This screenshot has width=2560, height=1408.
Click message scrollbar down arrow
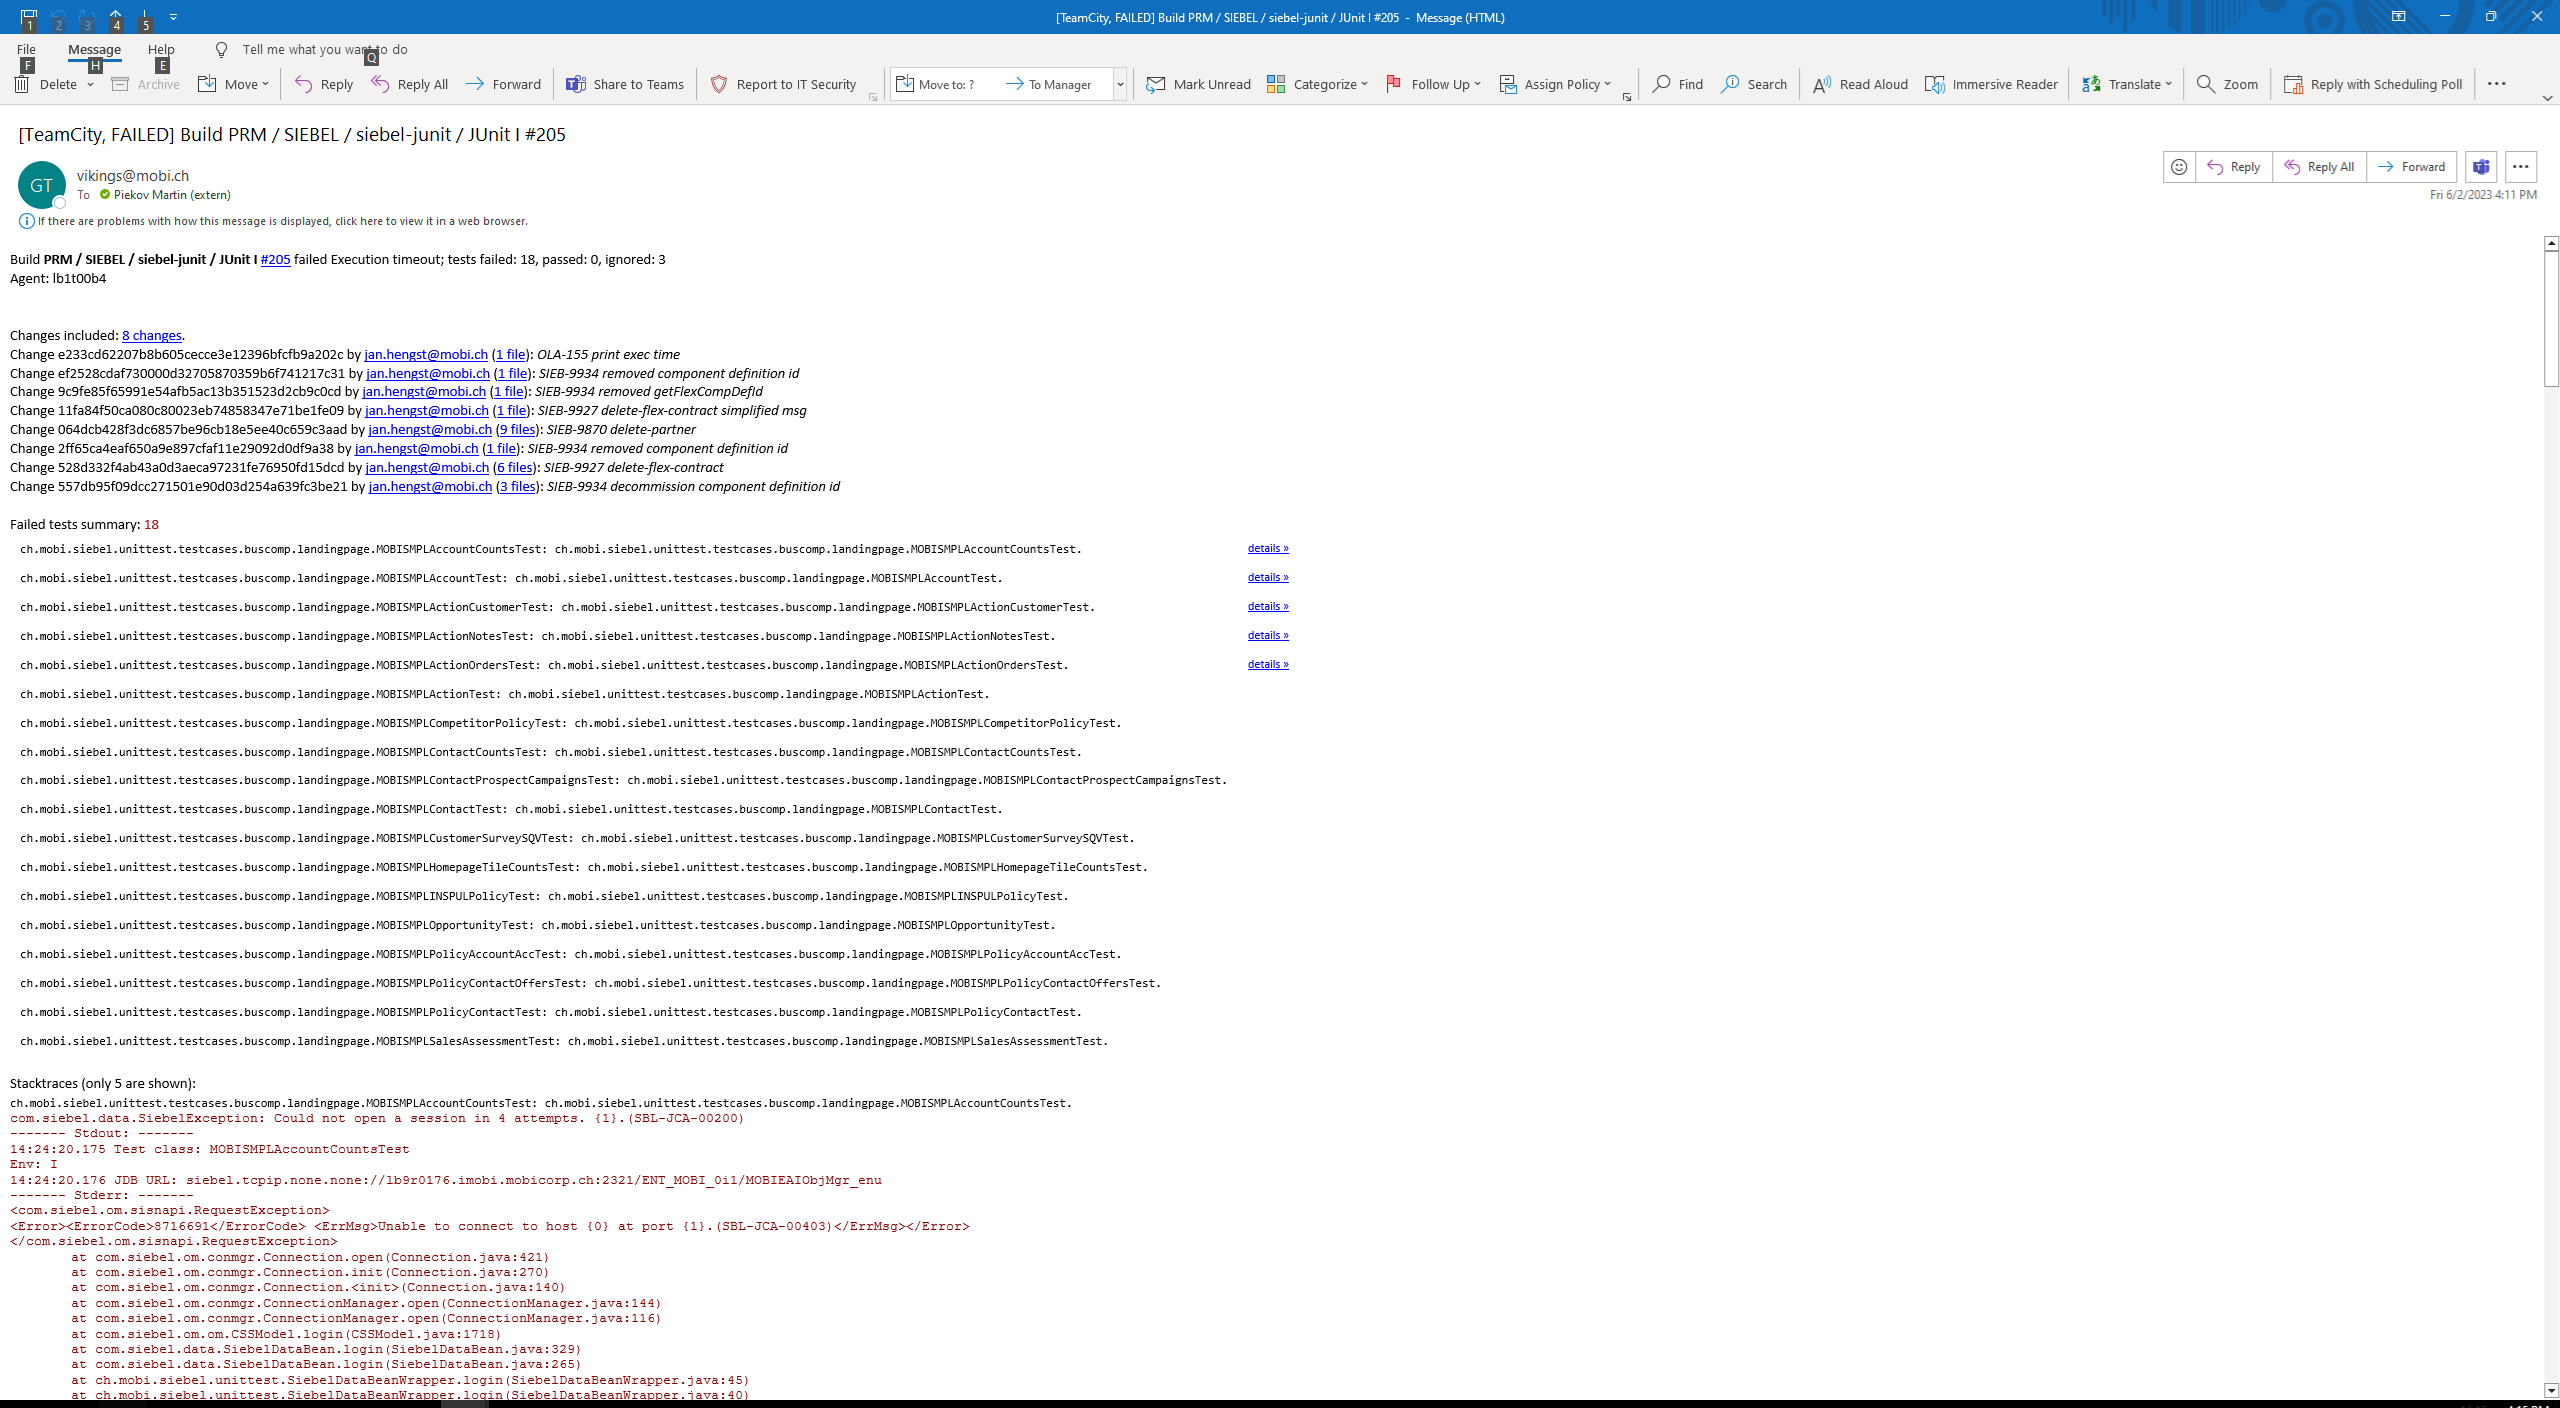(x=2551, y=1390)
